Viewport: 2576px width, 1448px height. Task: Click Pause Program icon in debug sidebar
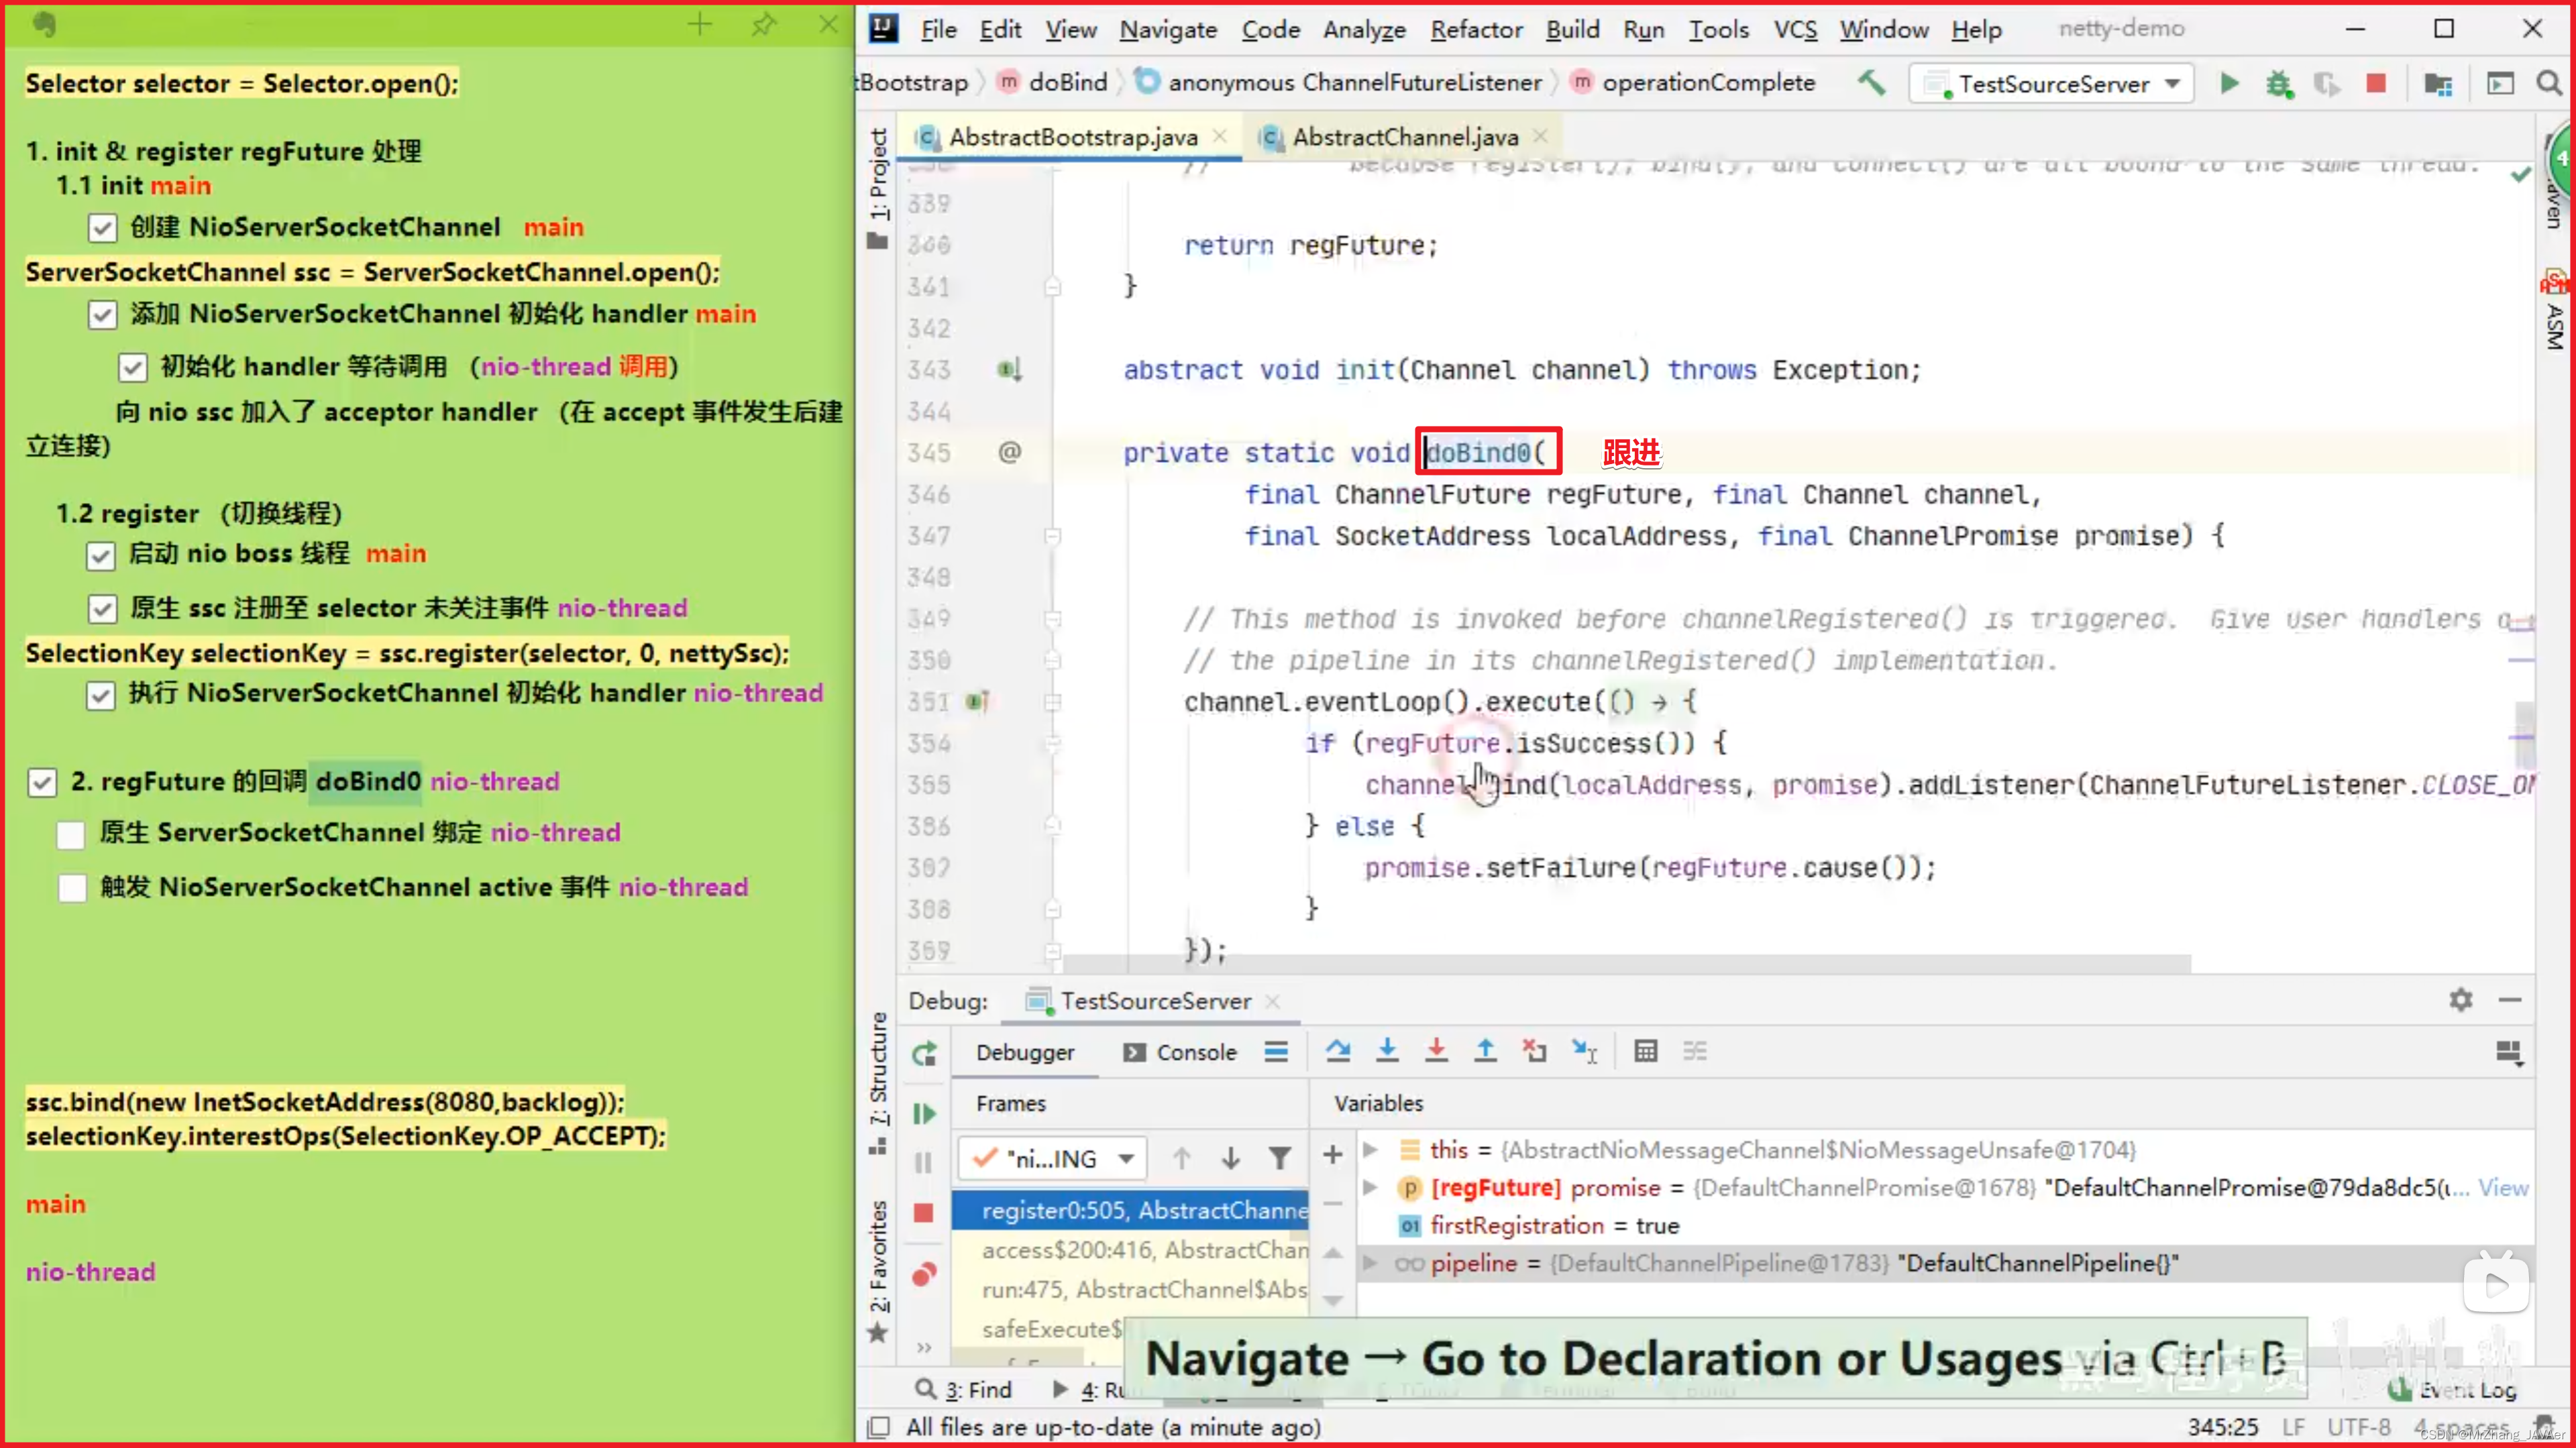click(924, 1162)
